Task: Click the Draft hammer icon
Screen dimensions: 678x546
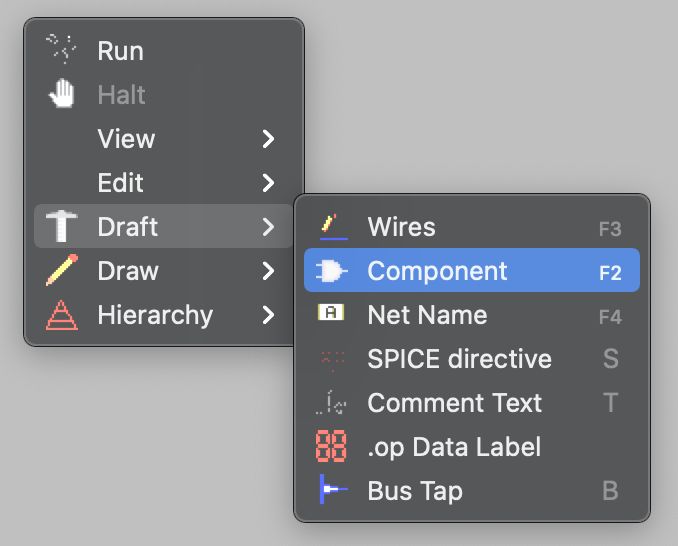Action: (62, 227)
